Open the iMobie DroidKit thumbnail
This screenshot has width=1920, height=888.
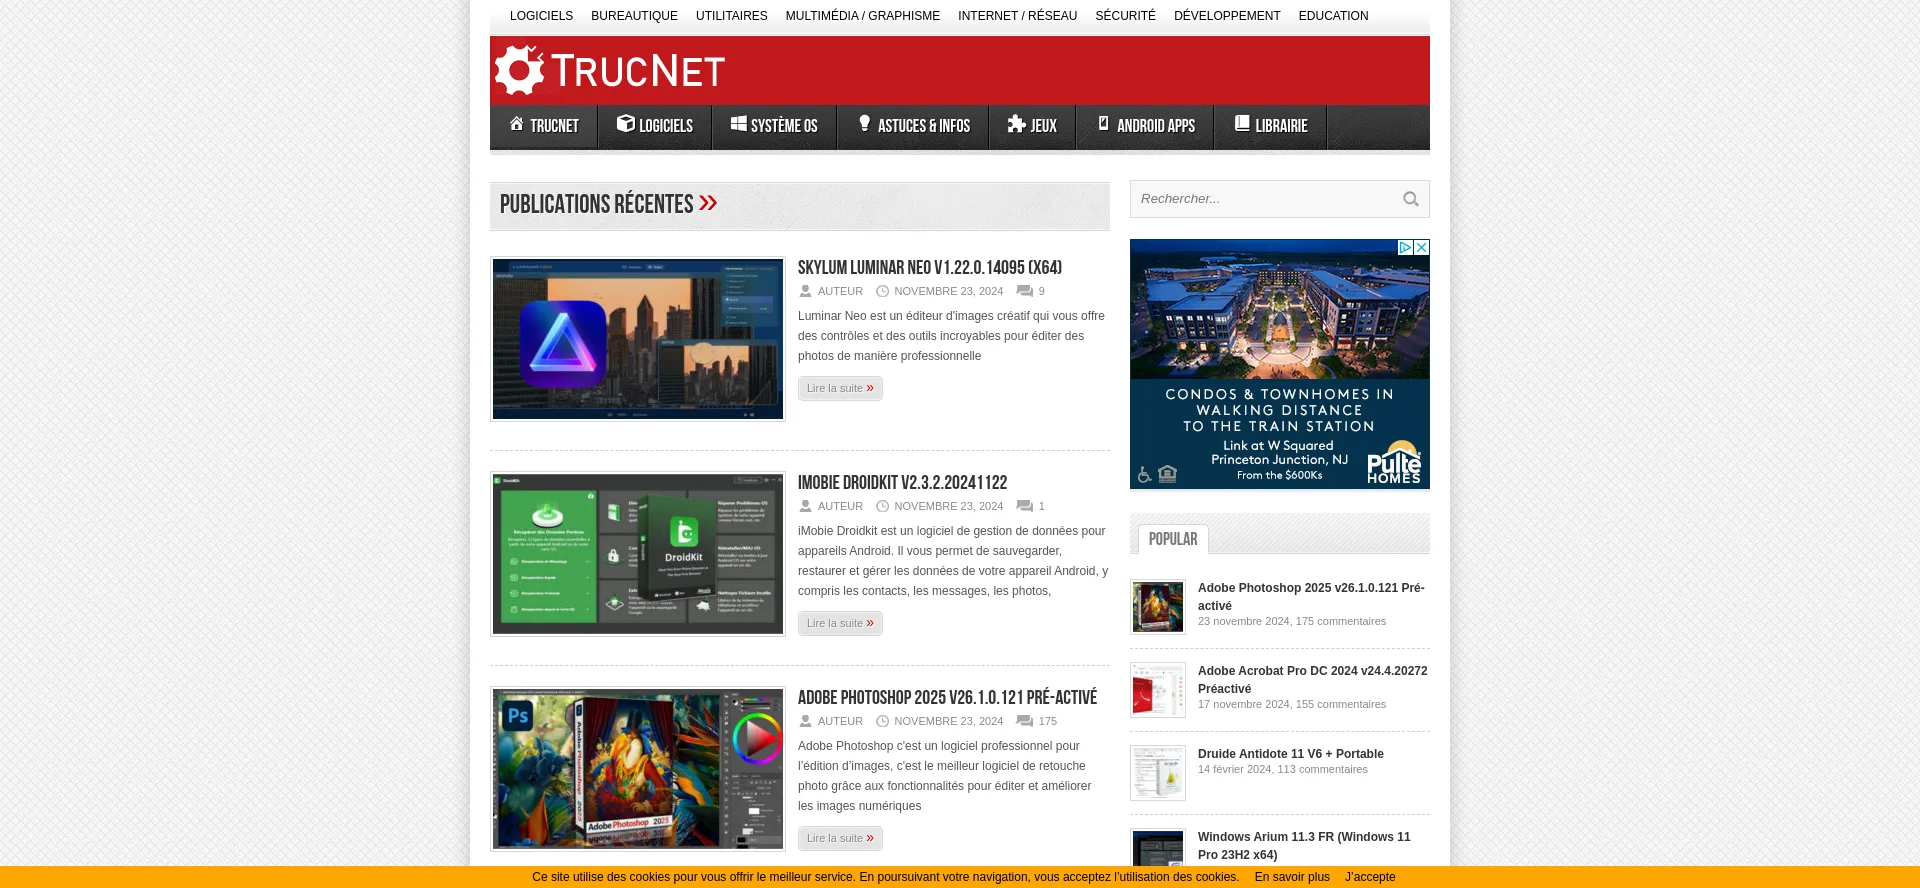(x=638, y=554)
